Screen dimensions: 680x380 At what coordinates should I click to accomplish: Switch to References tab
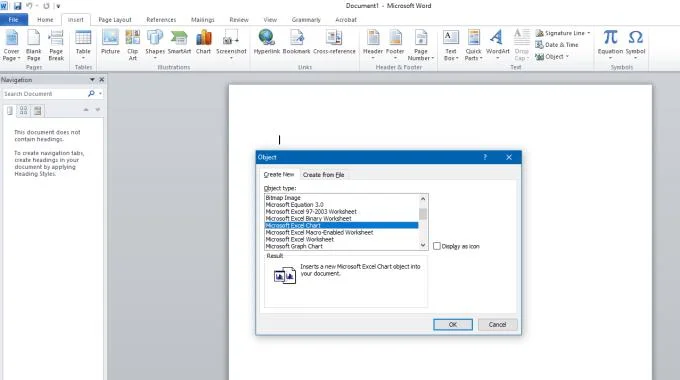coord(161,20)
